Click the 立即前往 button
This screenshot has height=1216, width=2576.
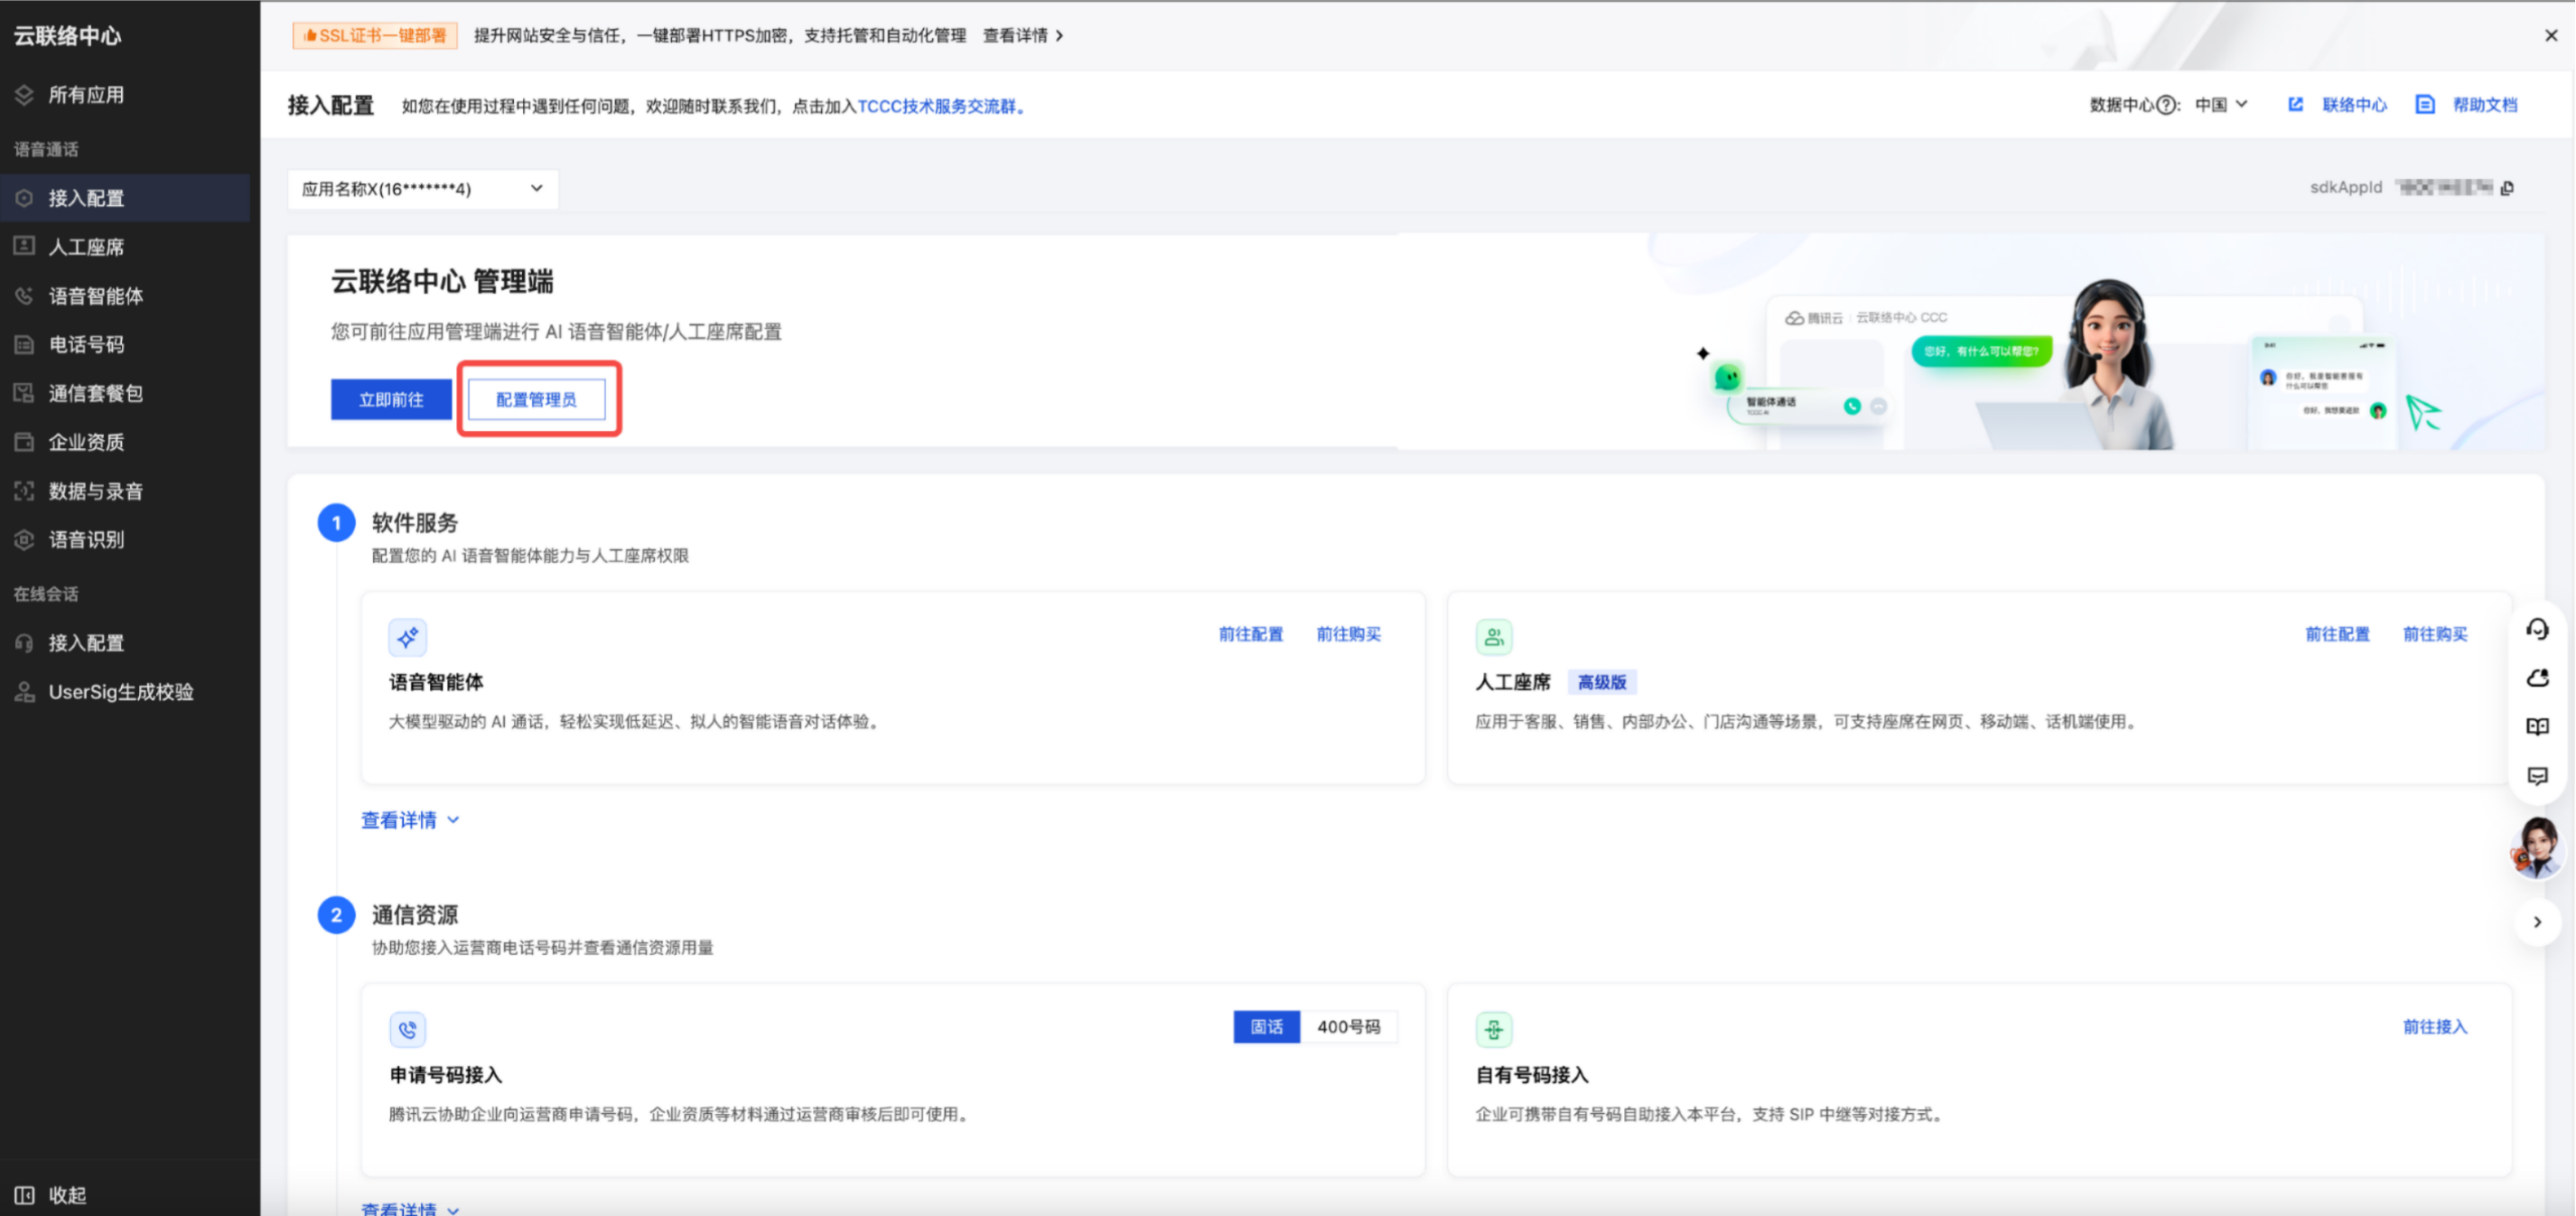(391, 399)
